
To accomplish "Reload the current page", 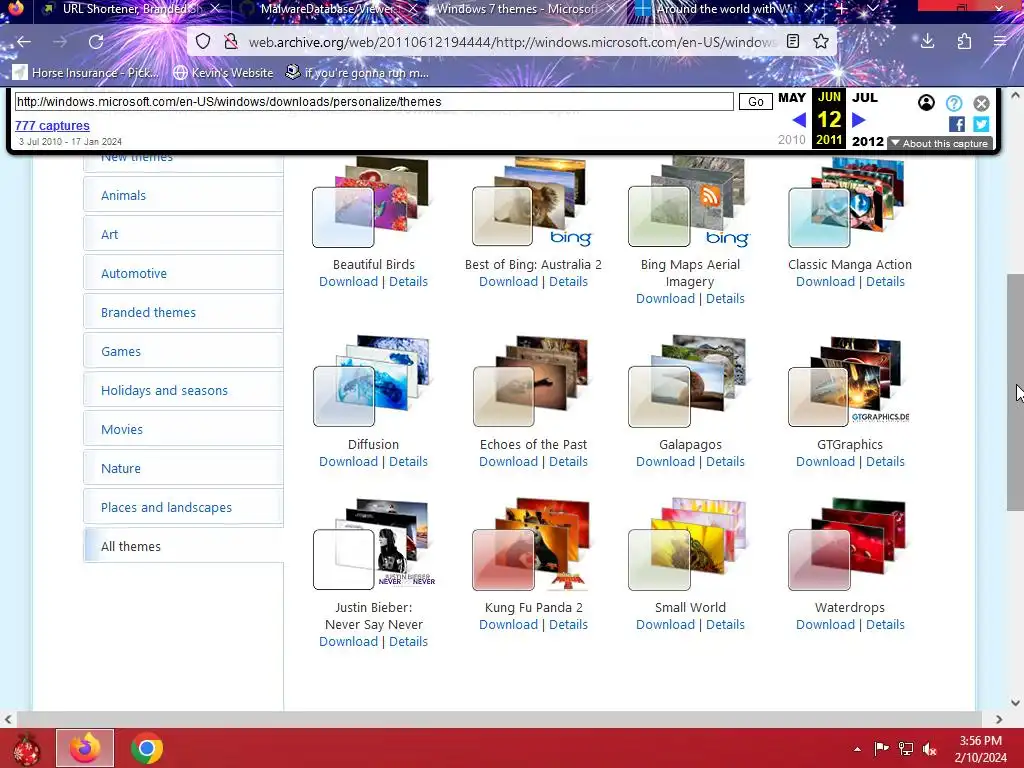I will [96, 42].
